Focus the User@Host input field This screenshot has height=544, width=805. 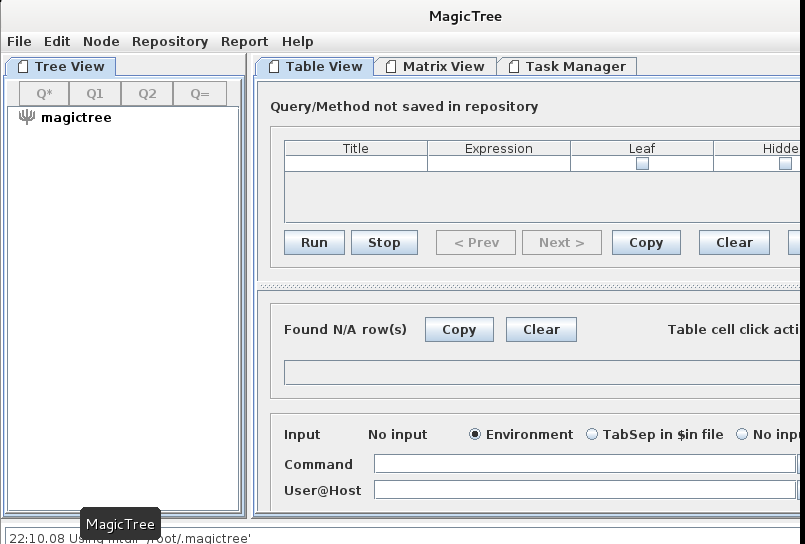coord(585,490)
